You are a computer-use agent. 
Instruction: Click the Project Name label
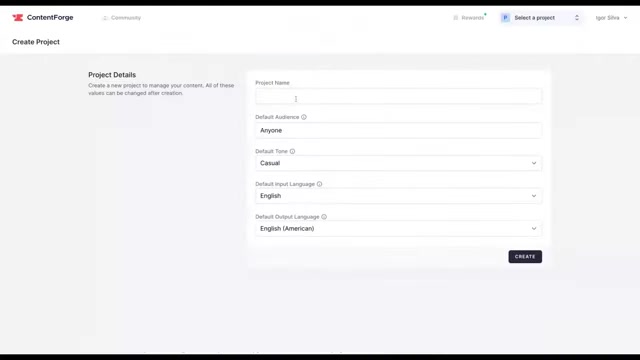[272, 83]
